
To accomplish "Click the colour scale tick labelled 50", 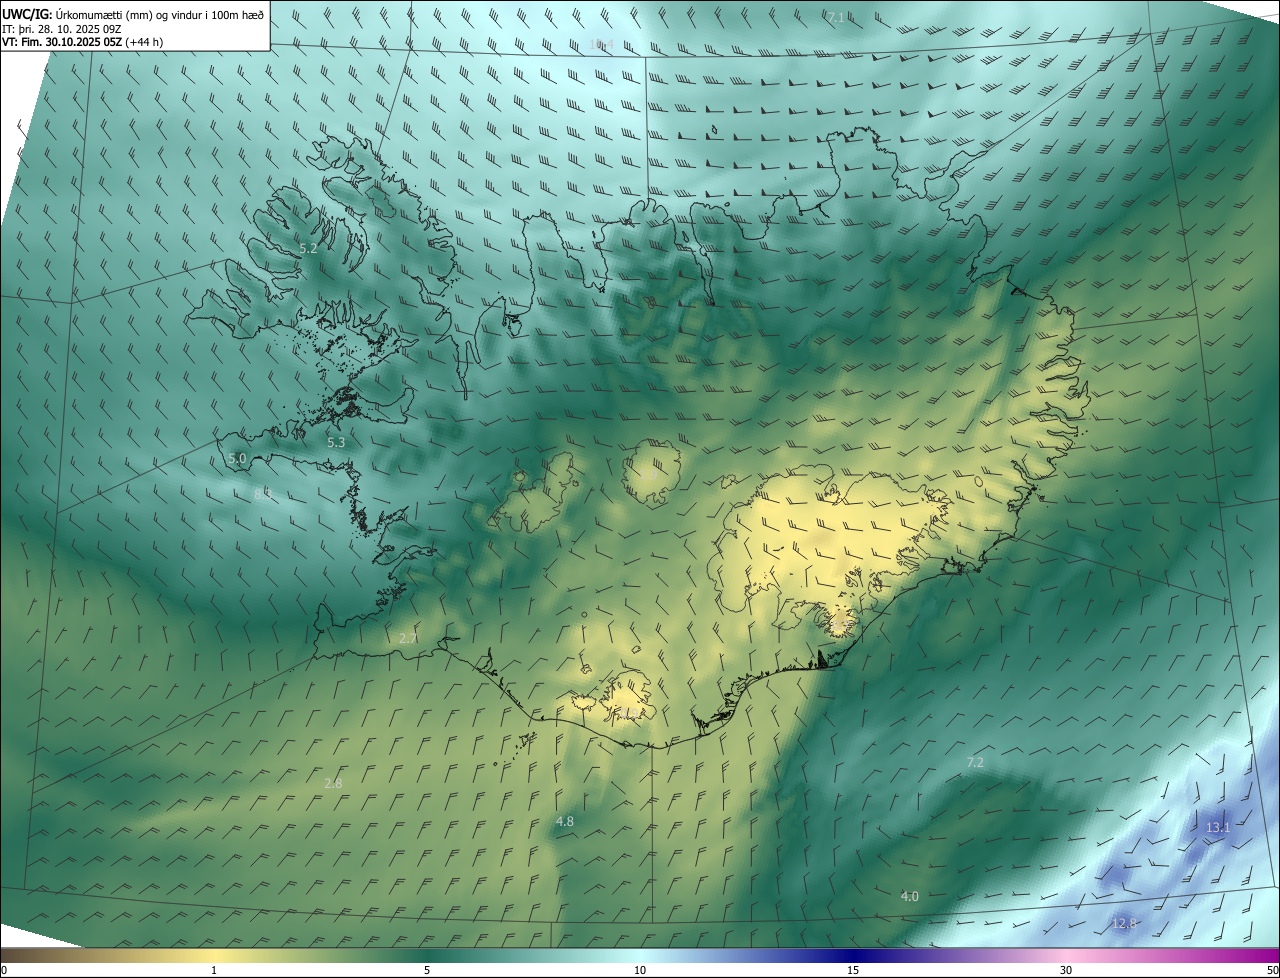I will point(1272,970).
